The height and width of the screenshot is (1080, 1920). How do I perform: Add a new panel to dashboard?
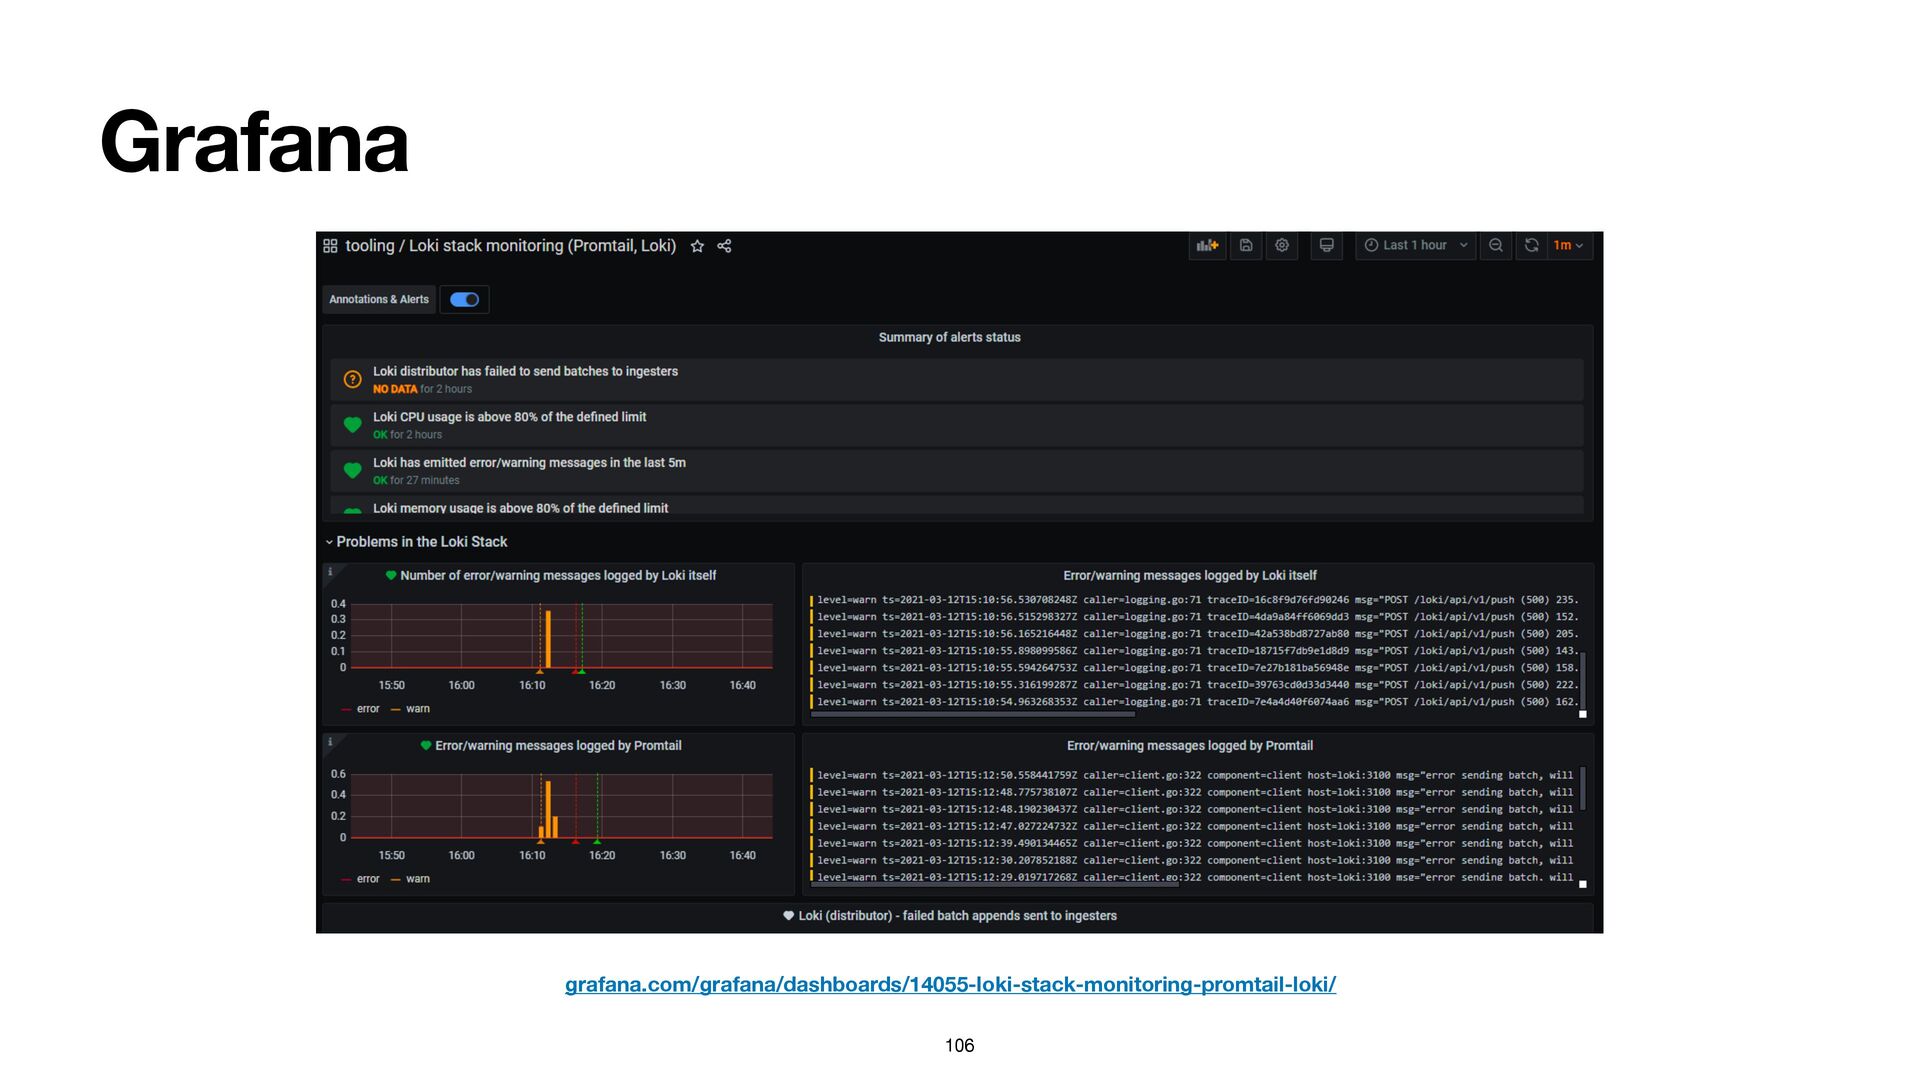(x=1208, y=245)
